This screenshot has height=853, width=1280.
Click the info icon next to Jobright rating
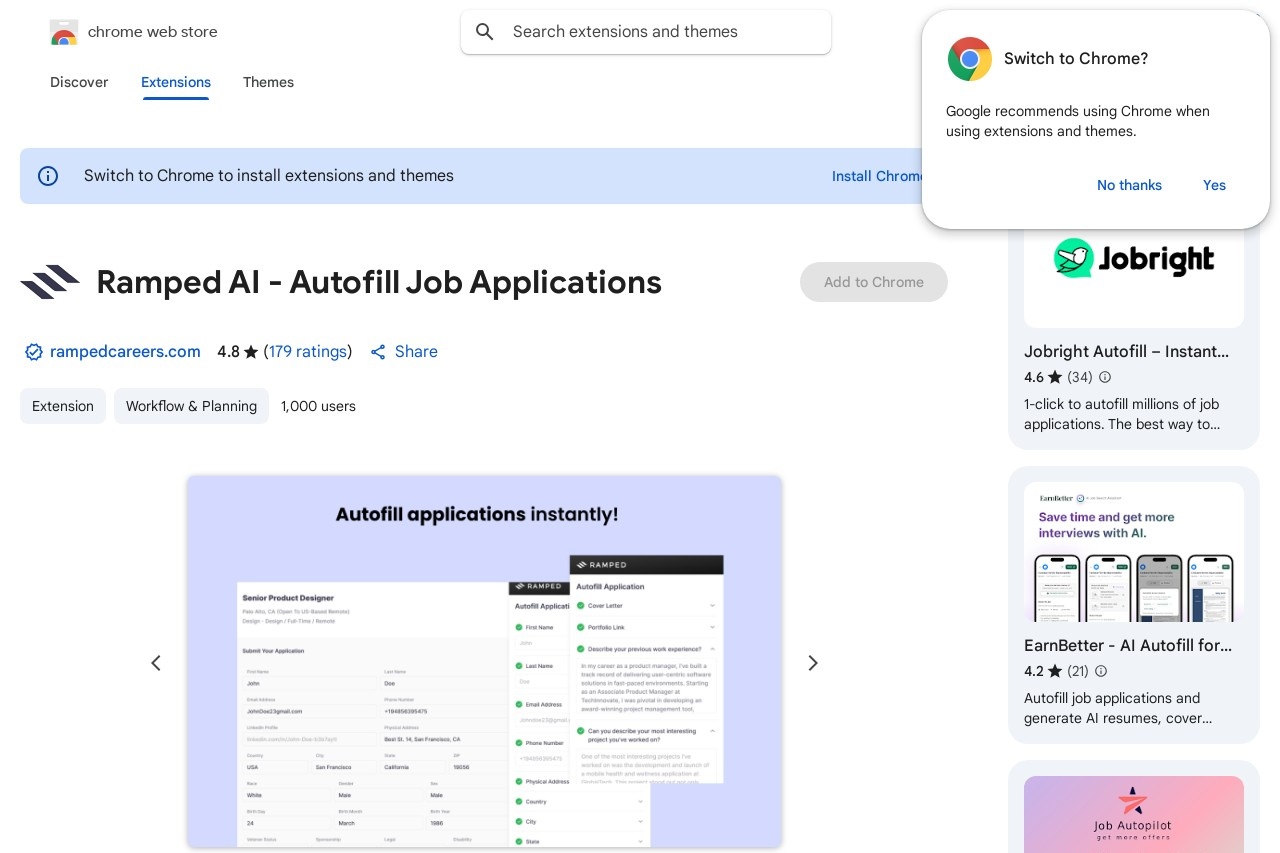tap(1105, 377)
